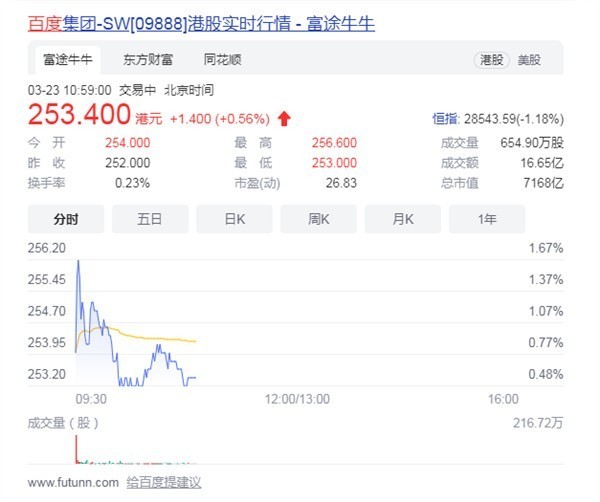Click the 总市值 value 7168亿

pyautogui.click(x=543, y=183)
